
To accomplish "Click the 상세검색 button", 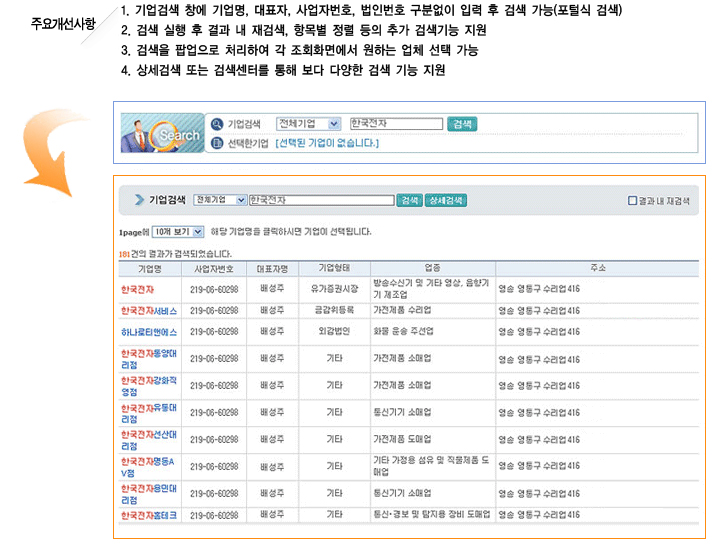I will pyautogui.click(x=446, y=200).
